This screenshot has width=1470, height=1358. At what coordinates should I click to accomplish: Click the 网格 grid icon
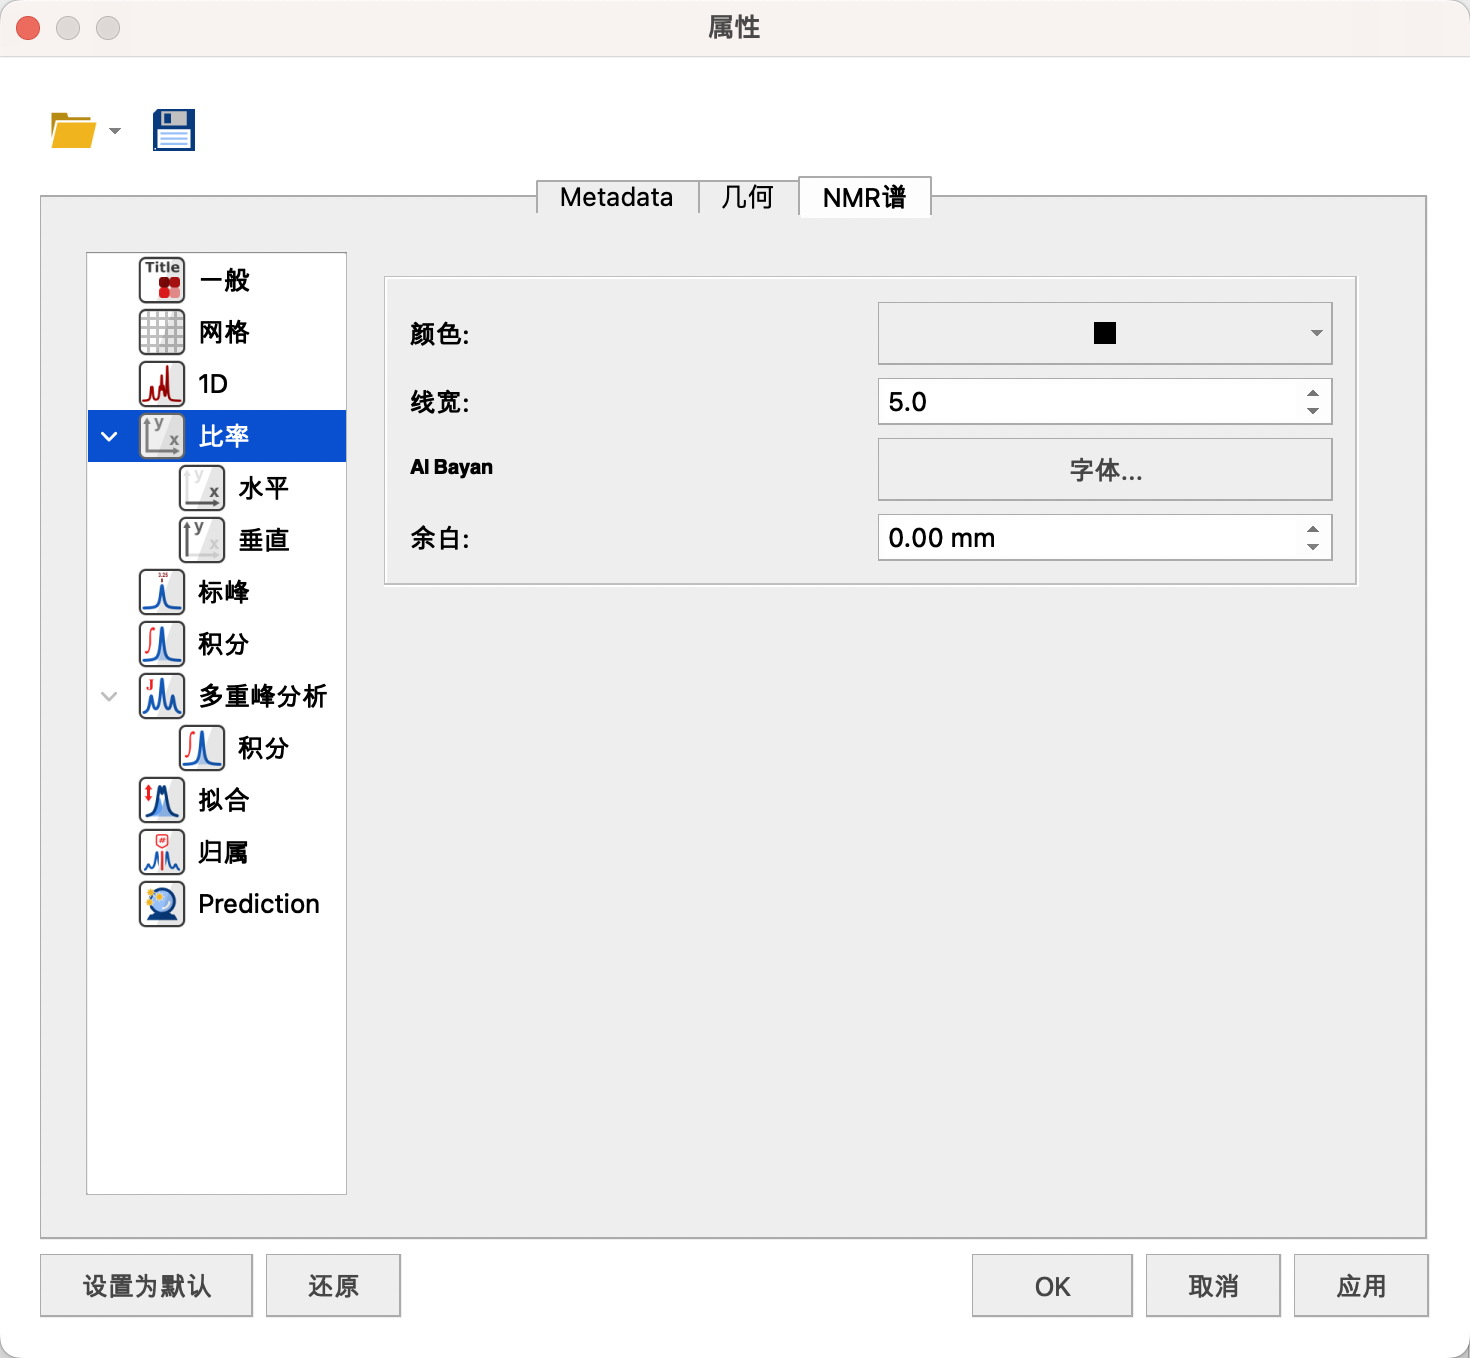[x=162, y=332]
